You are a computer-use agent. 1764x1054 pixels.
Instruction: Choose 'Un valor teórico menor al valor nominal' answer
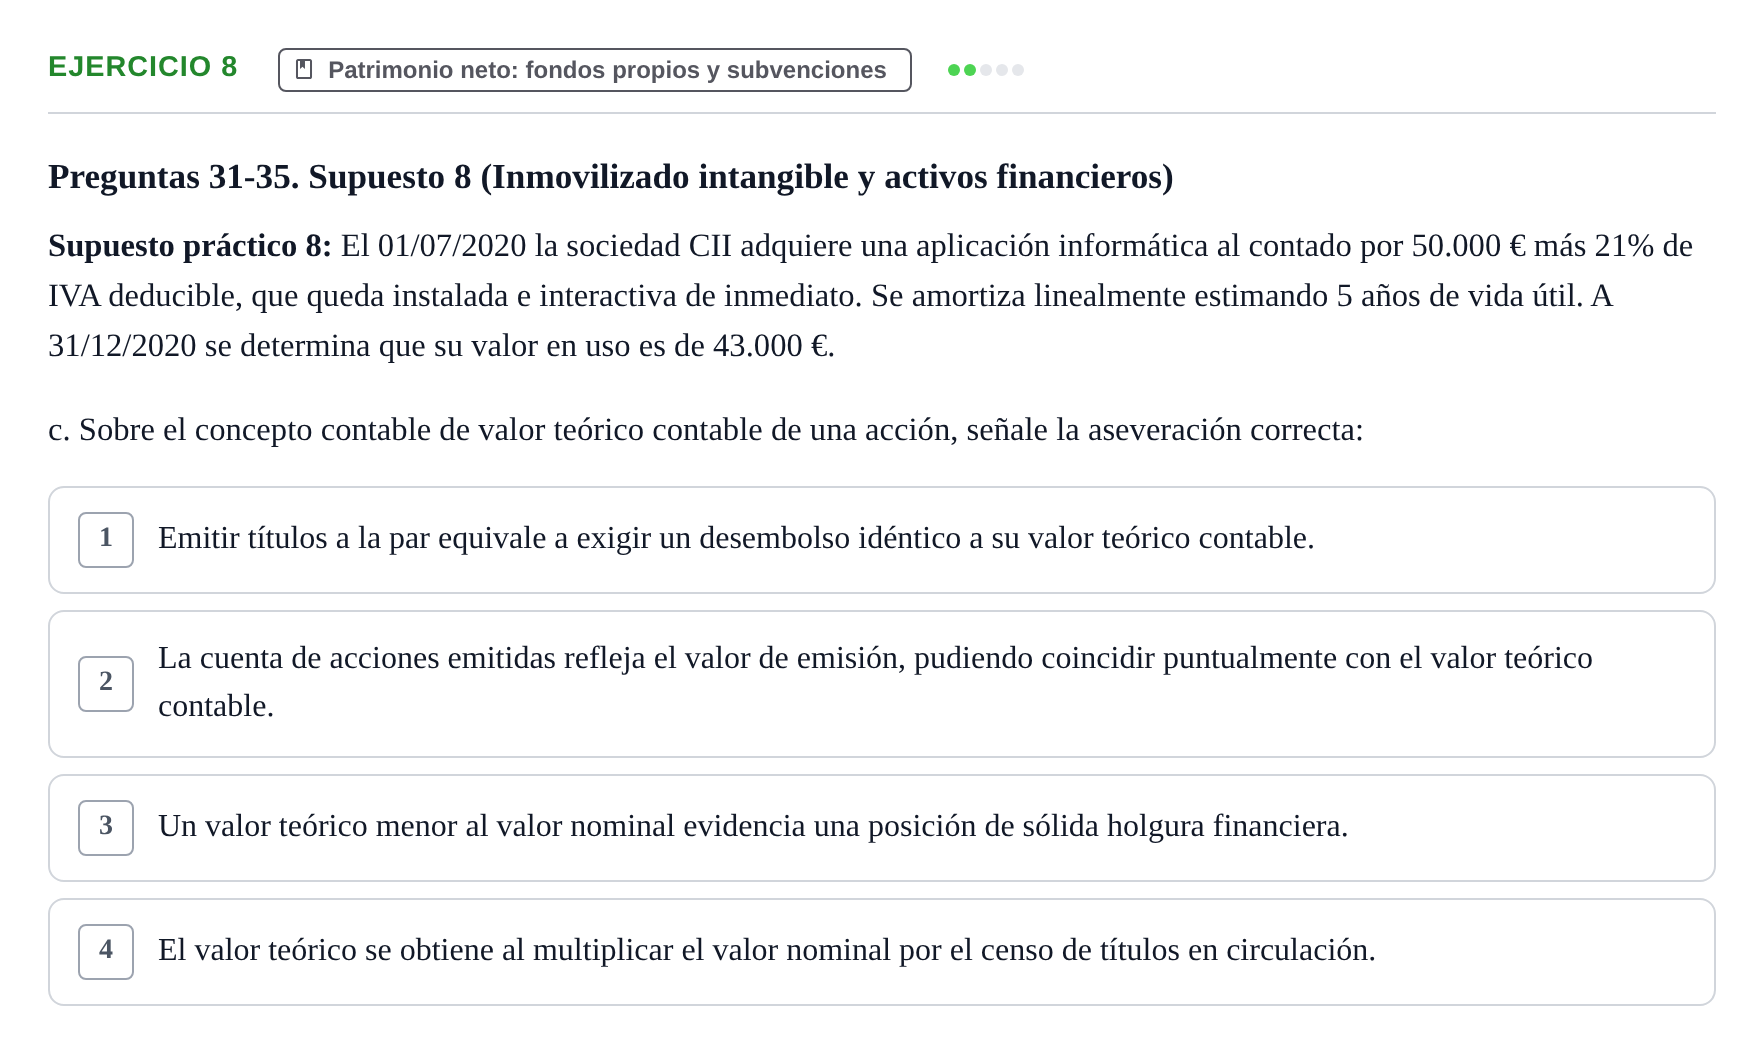[882, 828]
